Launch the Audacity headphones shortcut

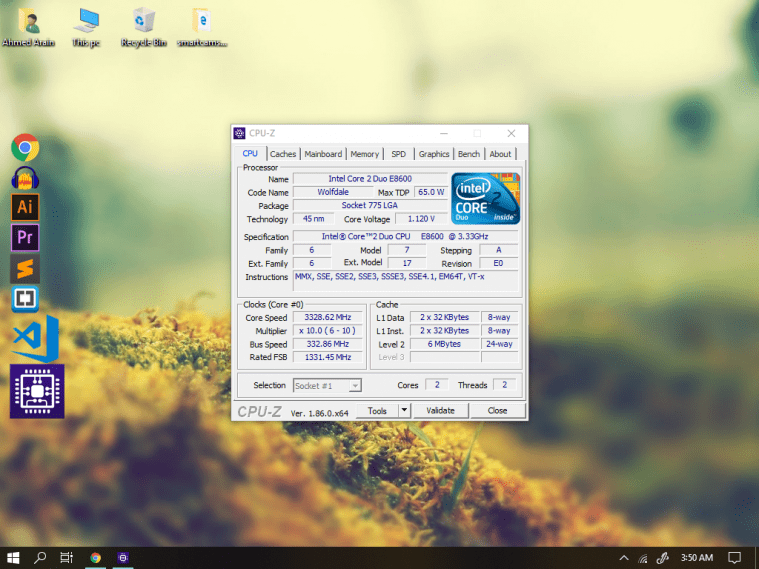25,178
